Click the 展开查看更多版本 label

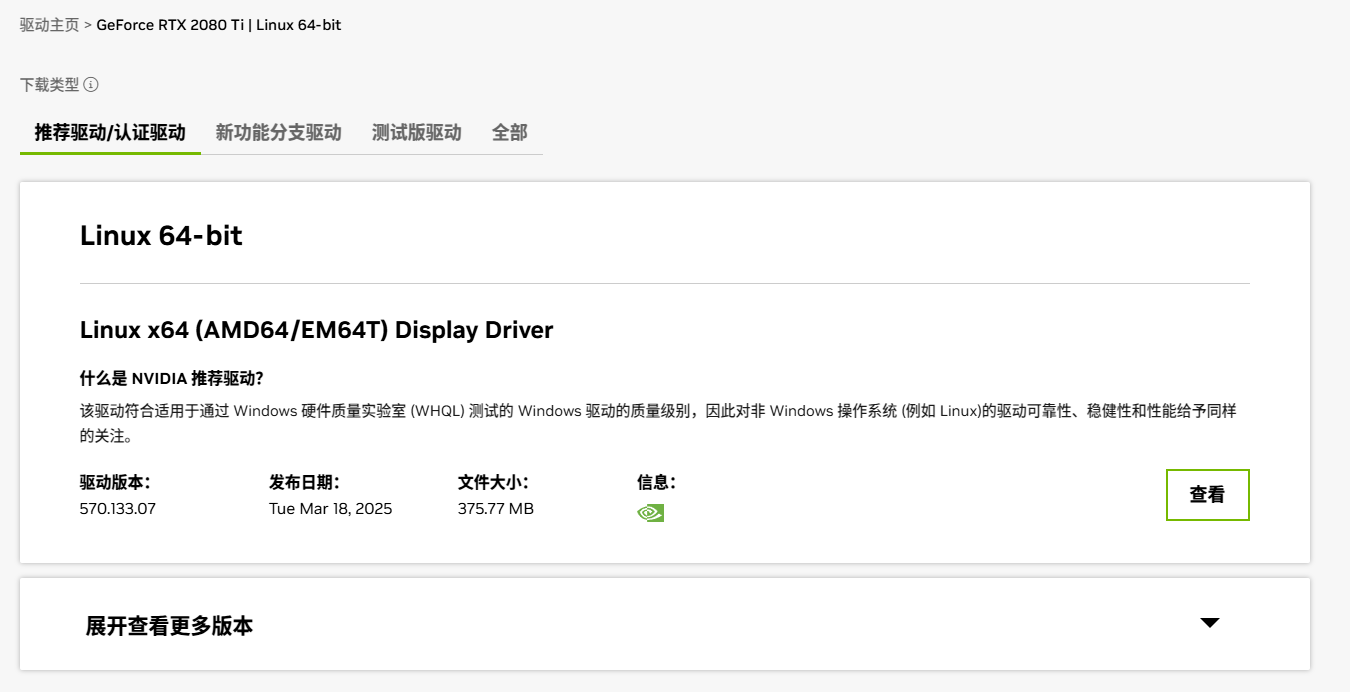[169, 626]
